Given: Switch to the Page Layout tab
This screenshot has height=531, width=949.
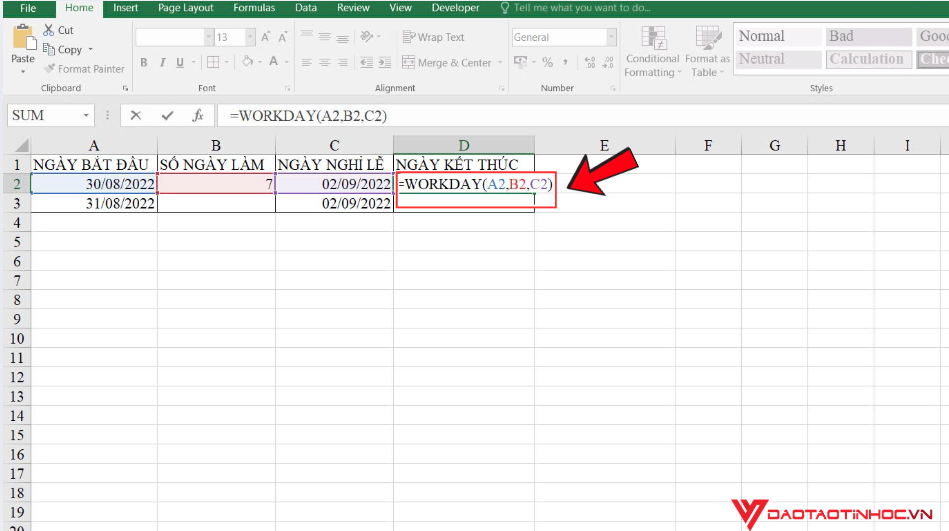Looking at the screenshot, I should (x=186, y=8).
